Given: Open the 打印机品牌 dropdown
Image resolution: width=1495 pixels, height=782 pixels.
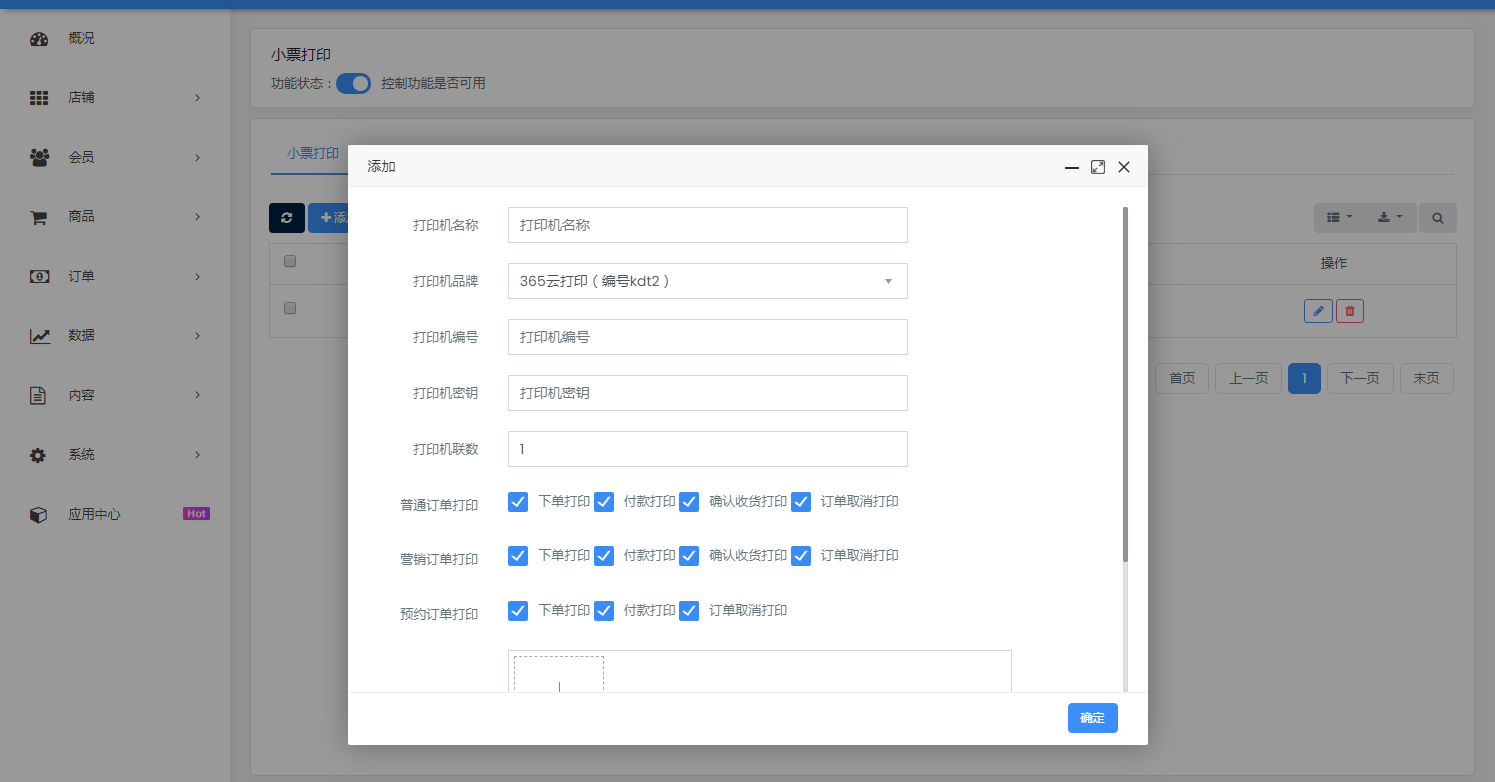Looking at the screenshot, I should pos(708,281).
